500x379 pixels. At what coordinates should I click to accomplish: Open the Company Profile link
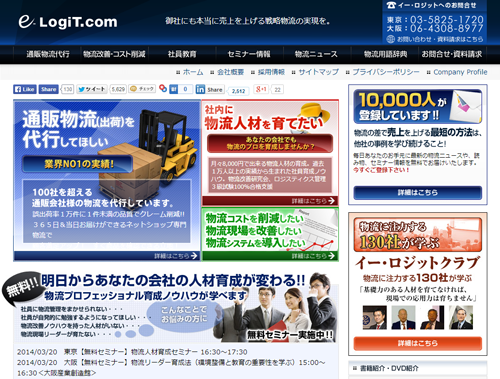pos(460,72)
